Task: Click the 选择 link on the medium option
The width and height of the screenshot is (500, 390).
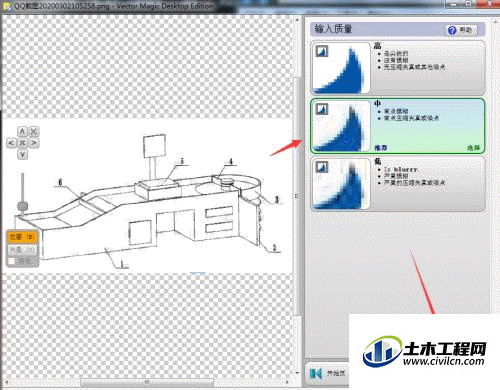Action: pos(473,148)
